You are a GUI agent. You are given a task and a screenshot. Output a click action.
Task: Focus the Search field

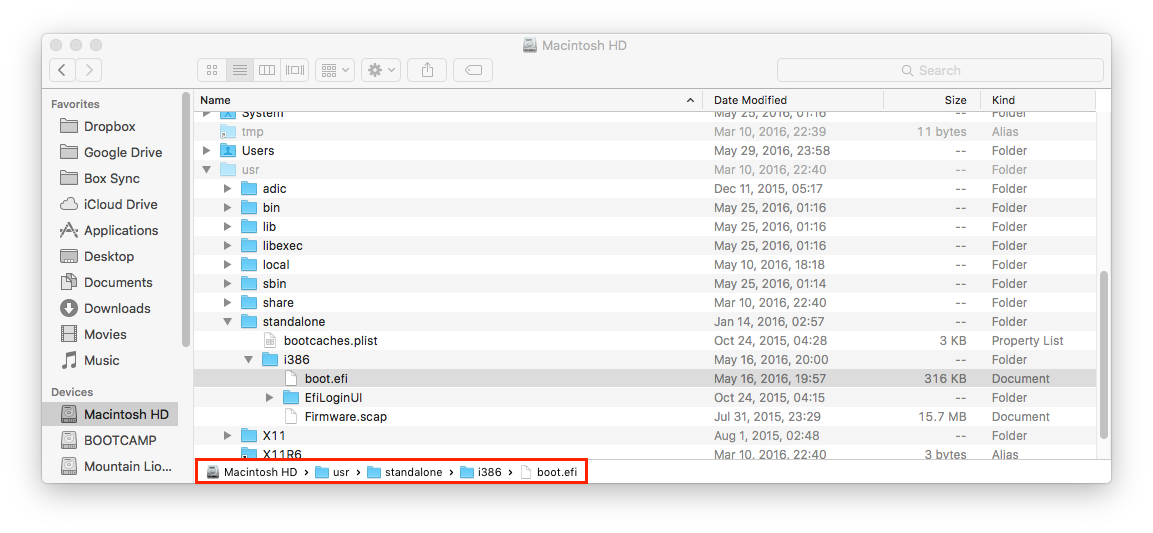(x=940, y=71)
